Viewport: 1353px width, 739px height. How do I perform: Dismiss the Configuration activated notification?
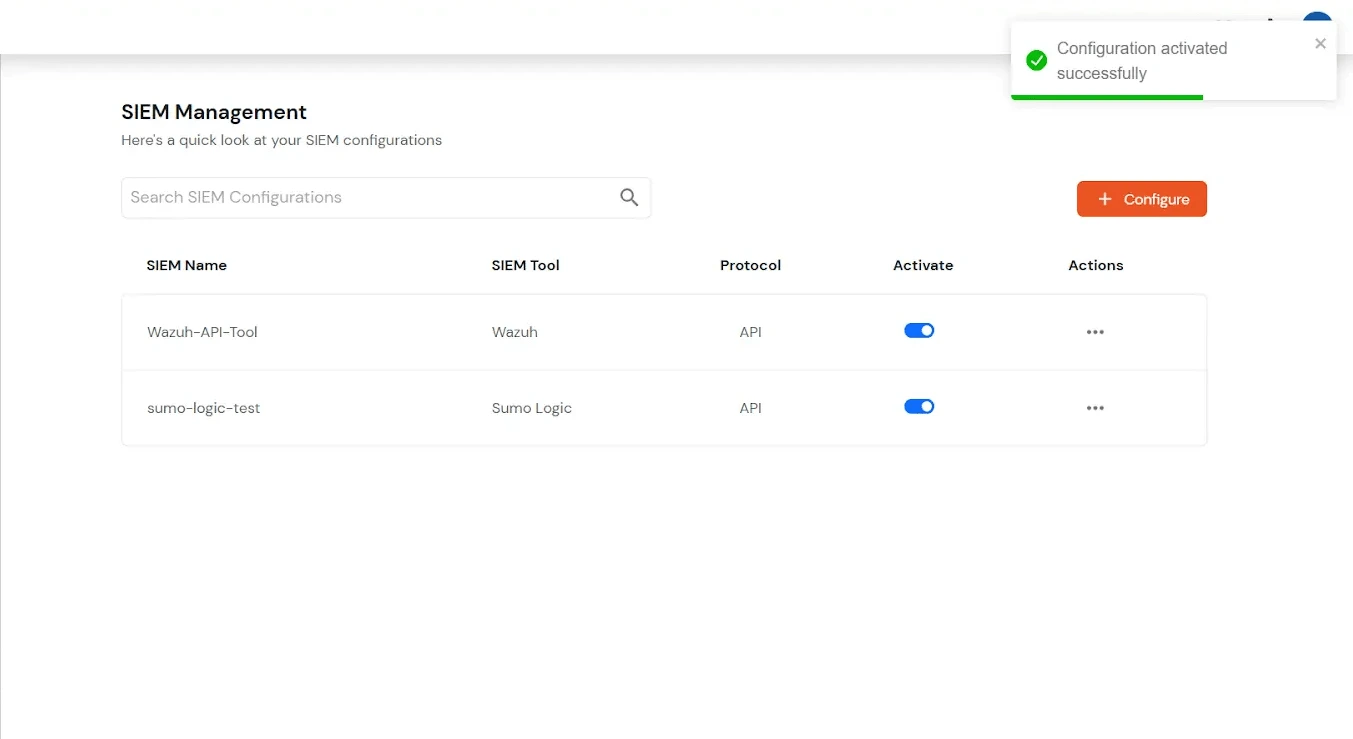coord(1320,43)
